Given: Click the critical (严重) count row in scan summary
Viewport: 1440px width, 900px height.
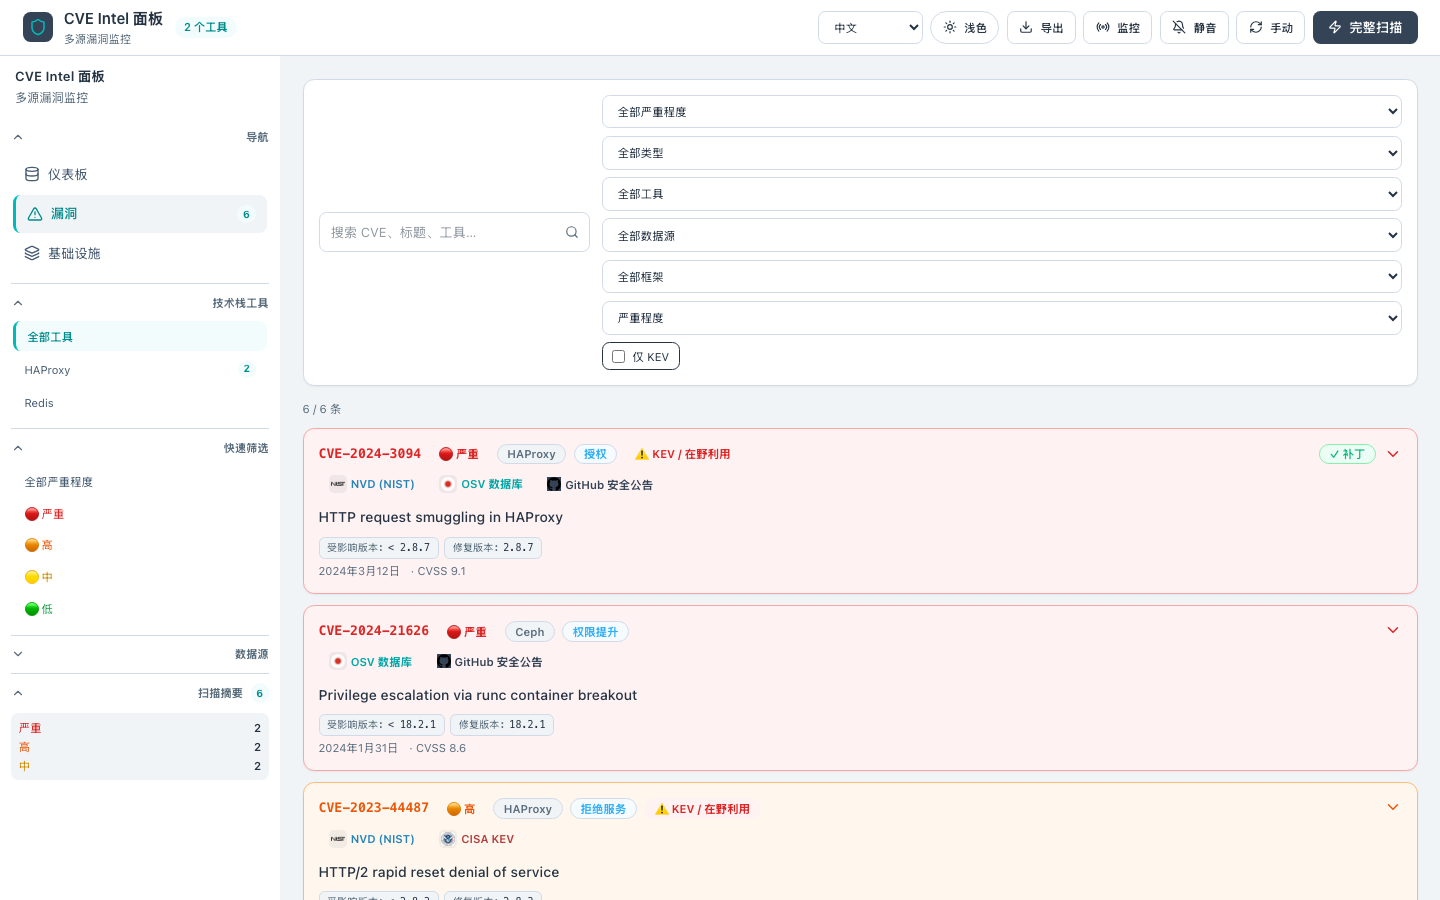Looking at the screenshot, I should point(140,728).
